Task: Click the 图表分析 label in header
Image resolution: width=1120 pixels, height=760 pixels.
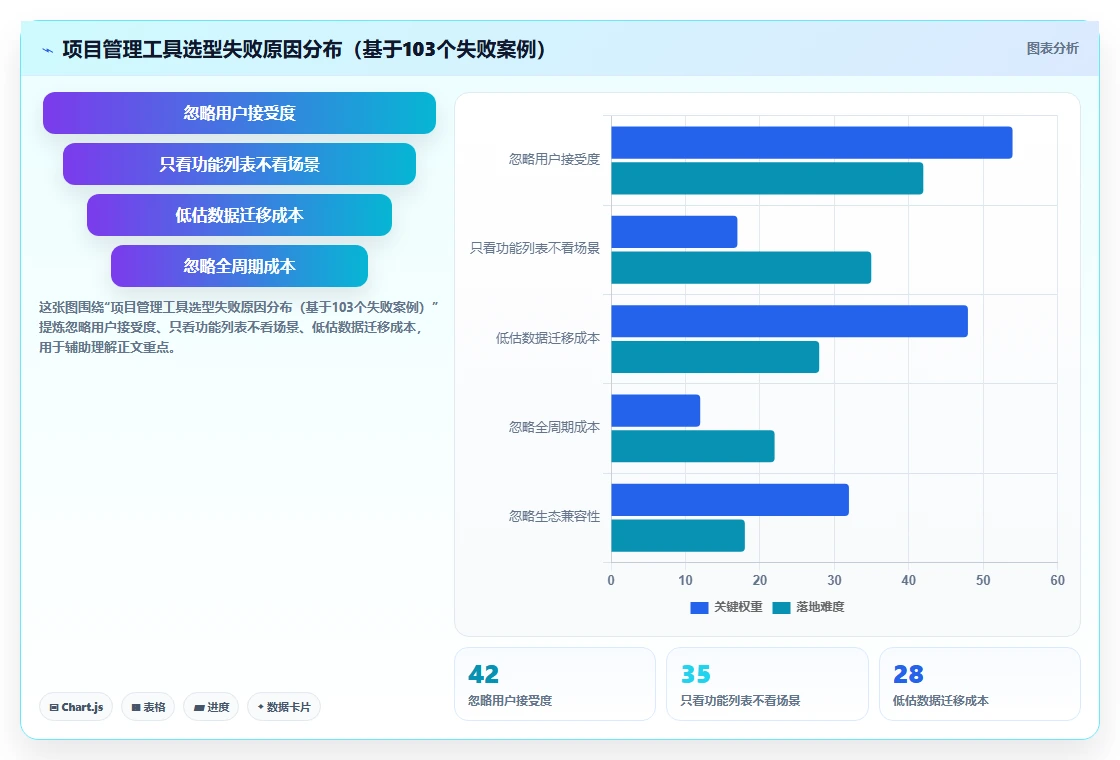Action: pos(1052,49)
